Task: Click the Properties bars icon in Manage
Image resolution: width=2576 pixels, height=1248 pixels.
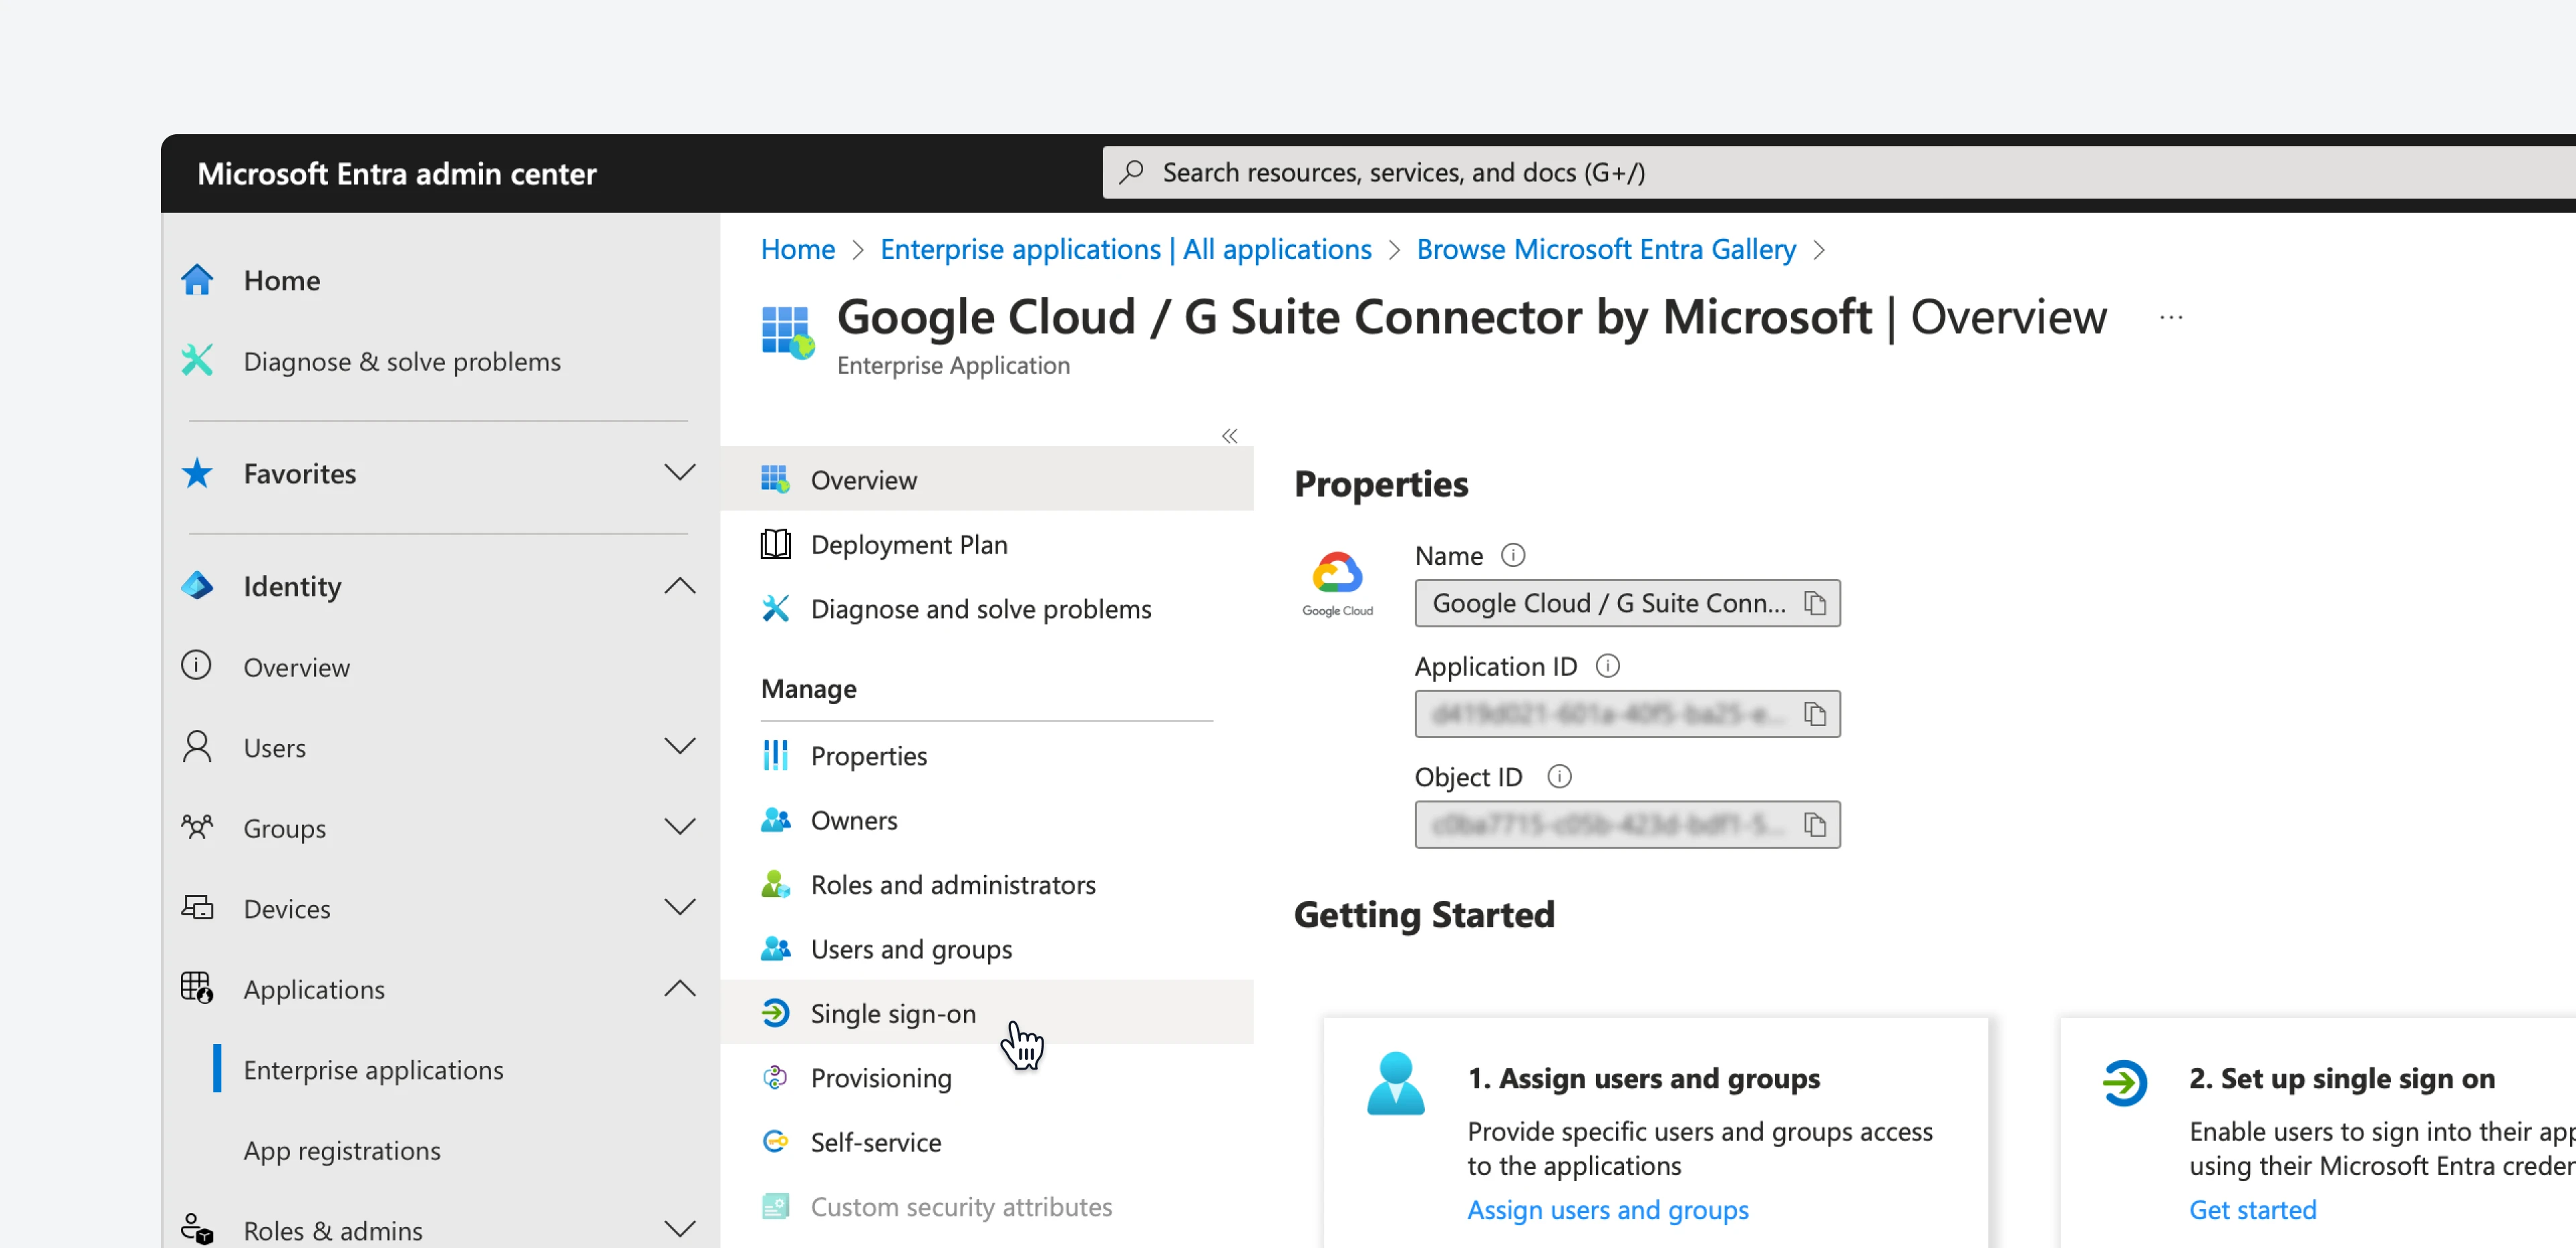Action: [x=775, y=756]
